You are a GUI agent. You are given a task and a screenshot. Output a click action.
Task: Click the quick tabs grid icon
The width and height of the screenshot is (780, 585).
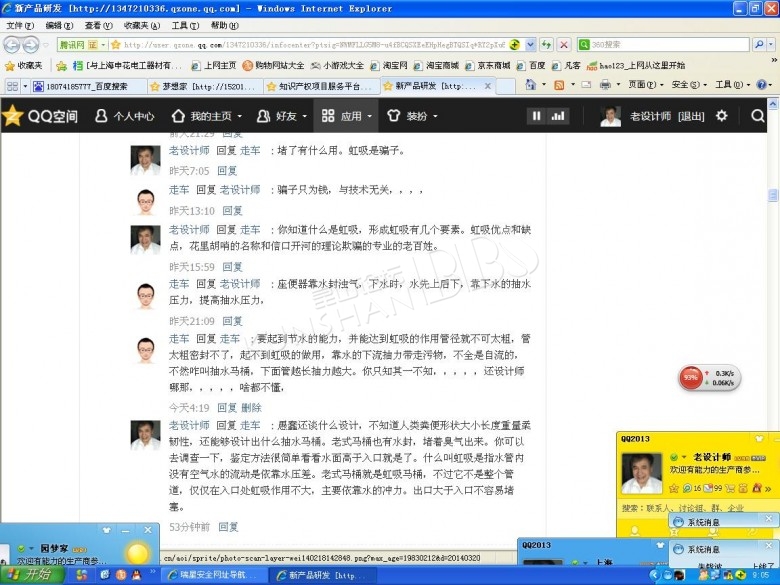tap(12, 87)
